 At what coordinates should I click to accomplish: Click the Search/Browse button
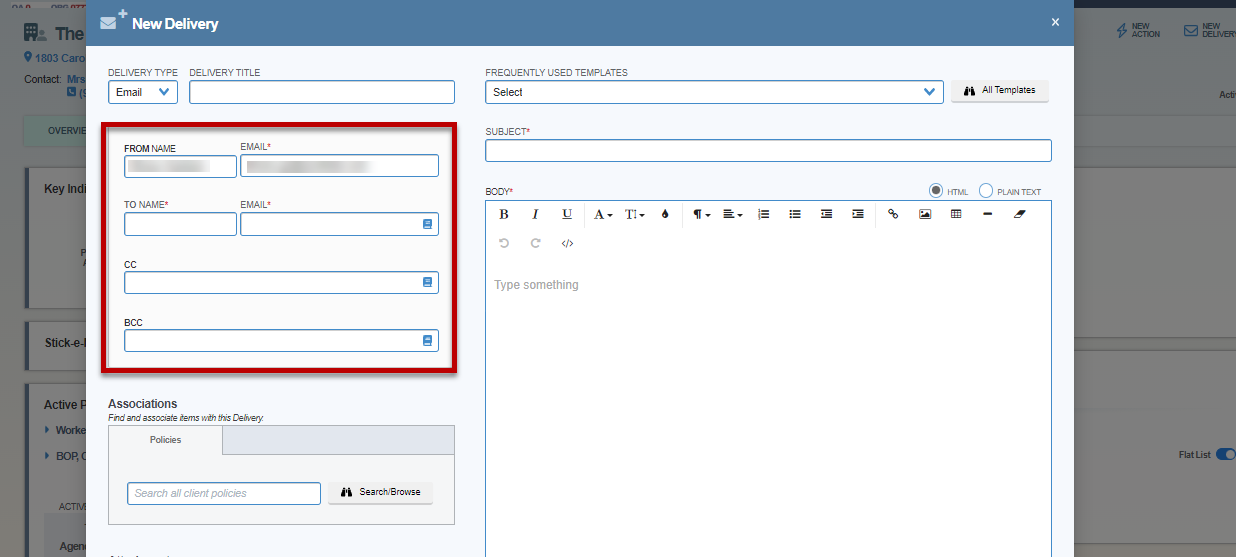380,492
